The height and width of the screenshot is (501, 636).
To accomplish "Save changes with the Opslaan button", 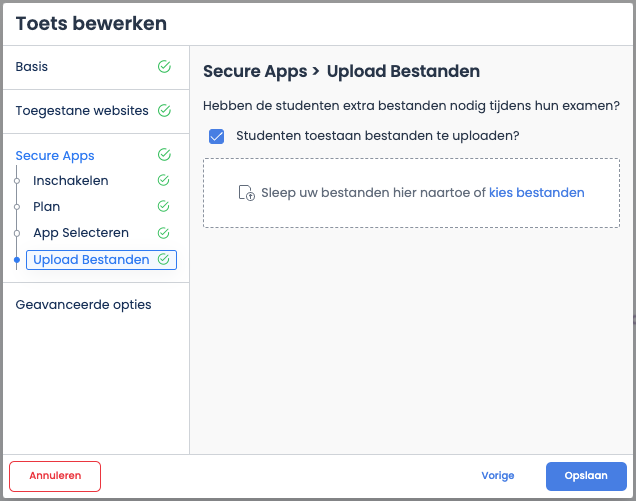I will coord(586,476).
